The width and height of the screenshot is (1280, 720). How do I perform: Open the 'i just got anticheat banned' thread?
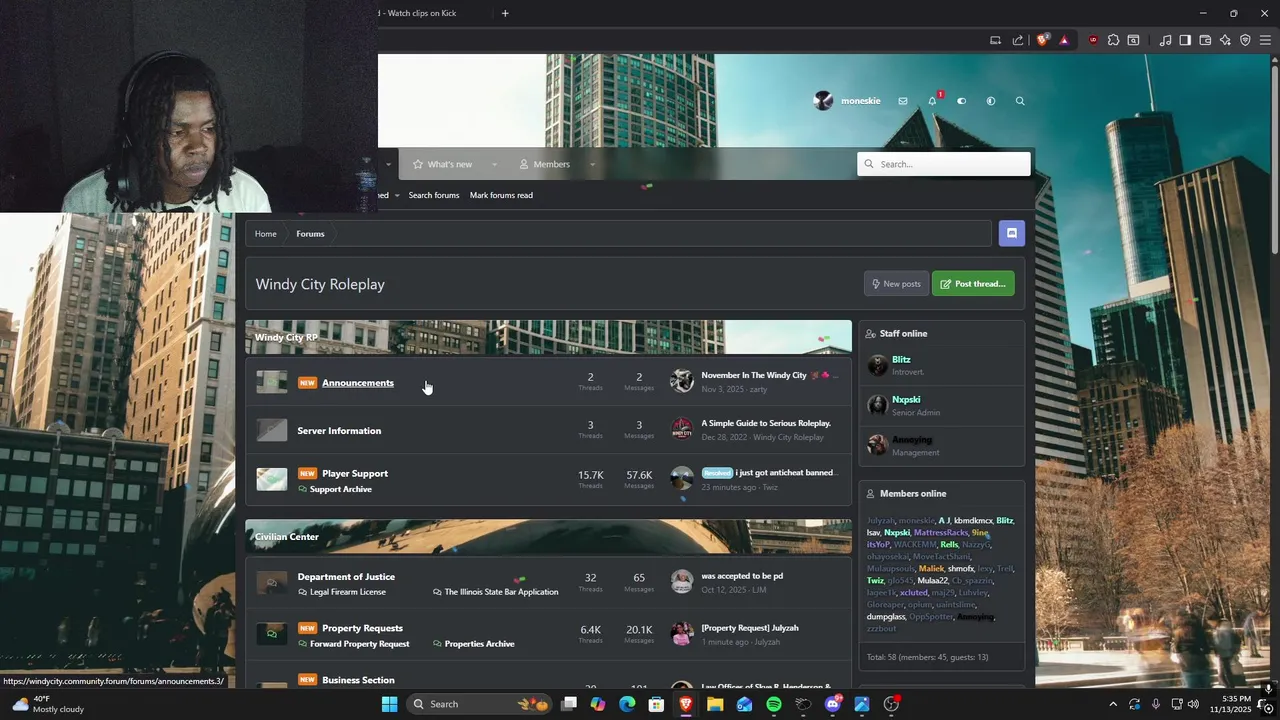785,472
